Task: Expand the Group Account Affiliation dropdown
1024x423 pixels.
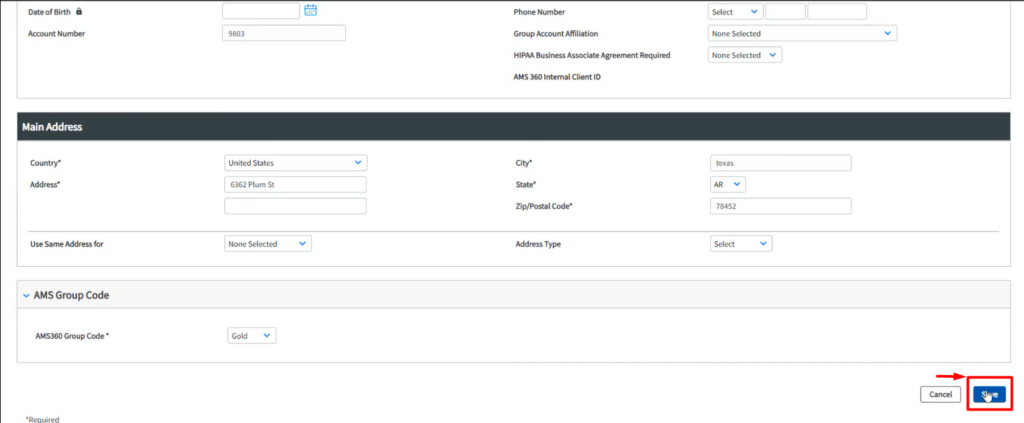Action: (x=801, y=33)
